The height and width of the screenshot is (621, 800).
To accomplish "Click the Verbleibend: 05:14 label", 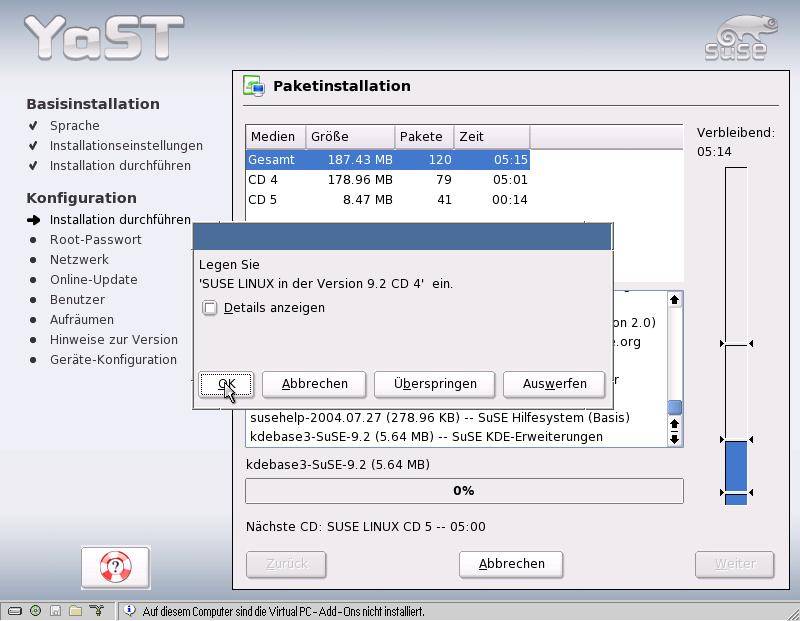I will point(736,142).
